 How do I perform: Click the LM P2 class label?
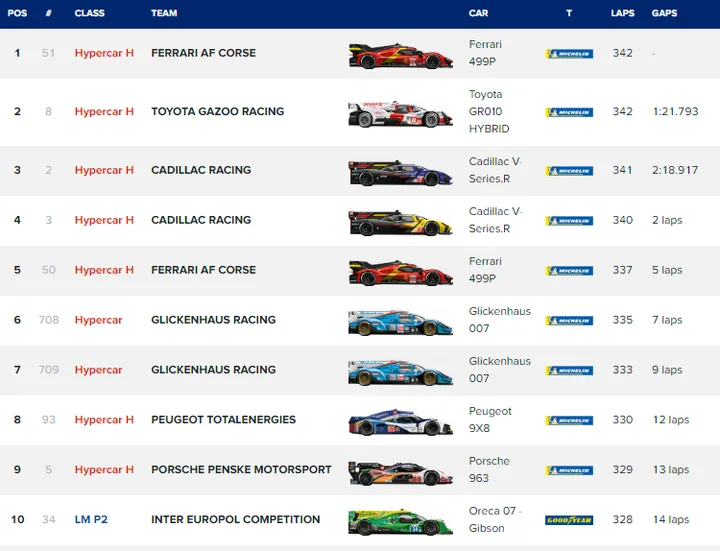coord(91,519)
